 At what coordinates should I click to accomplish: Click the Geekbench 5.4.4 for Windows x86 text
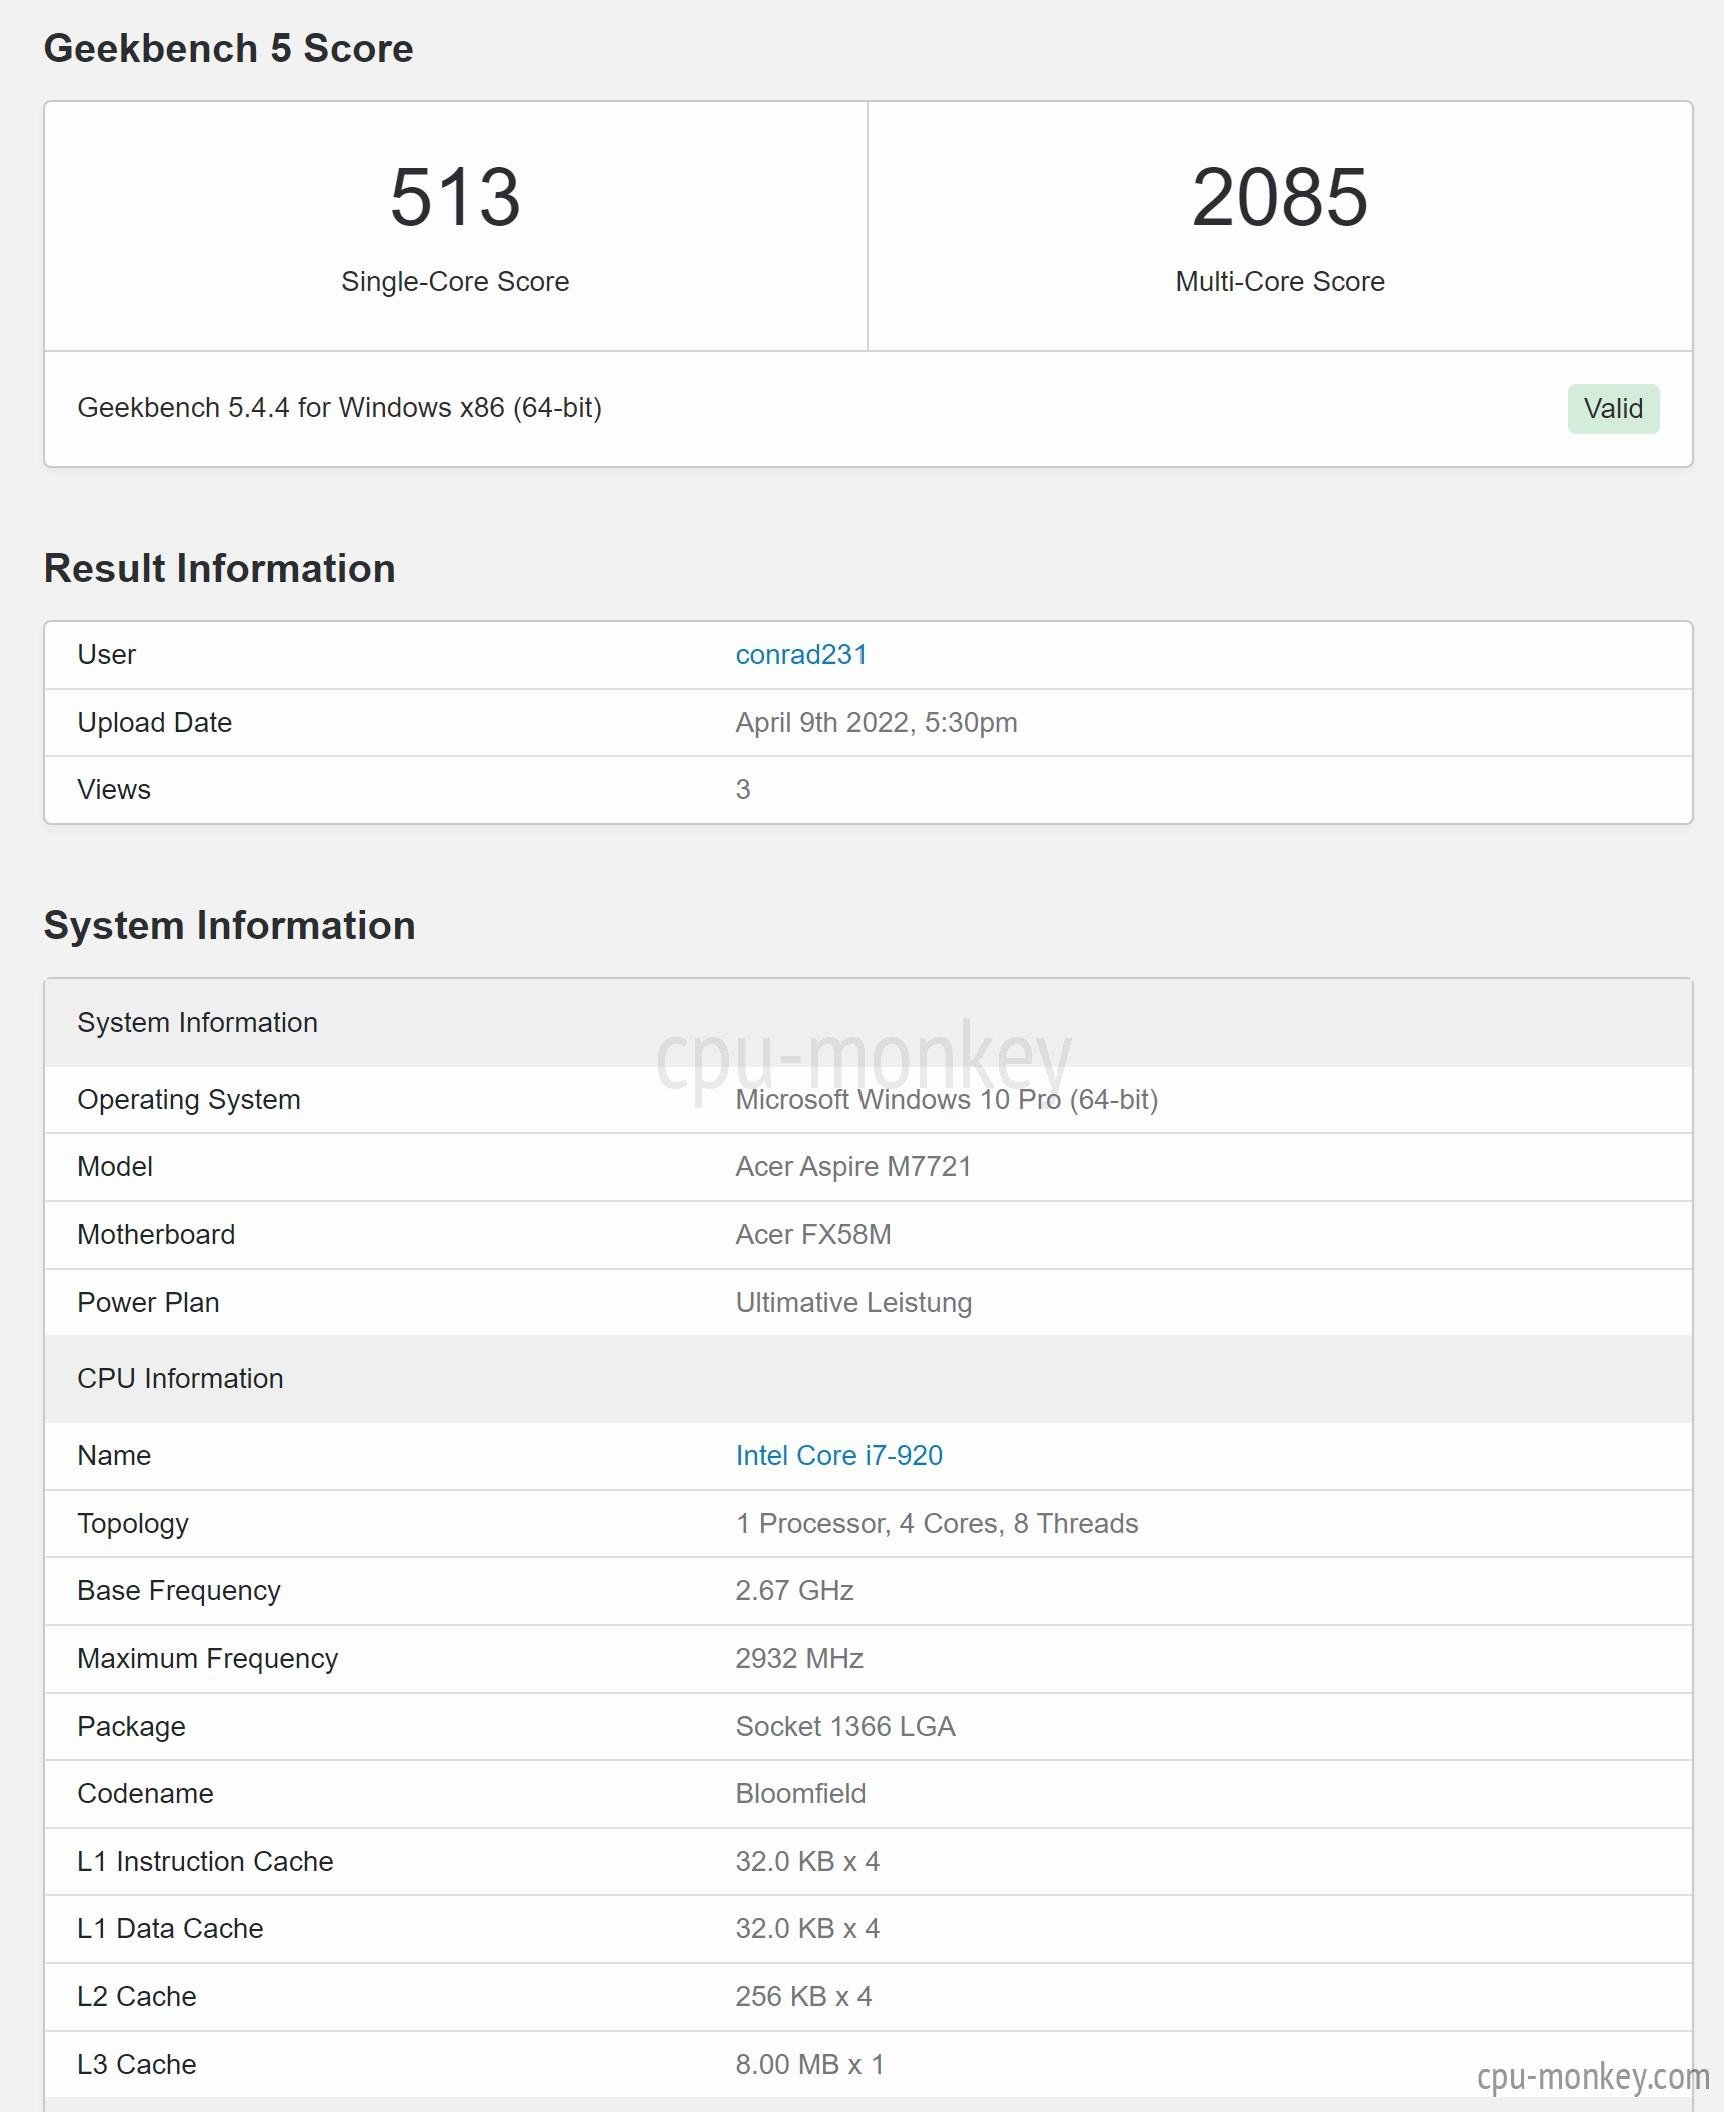339,407
